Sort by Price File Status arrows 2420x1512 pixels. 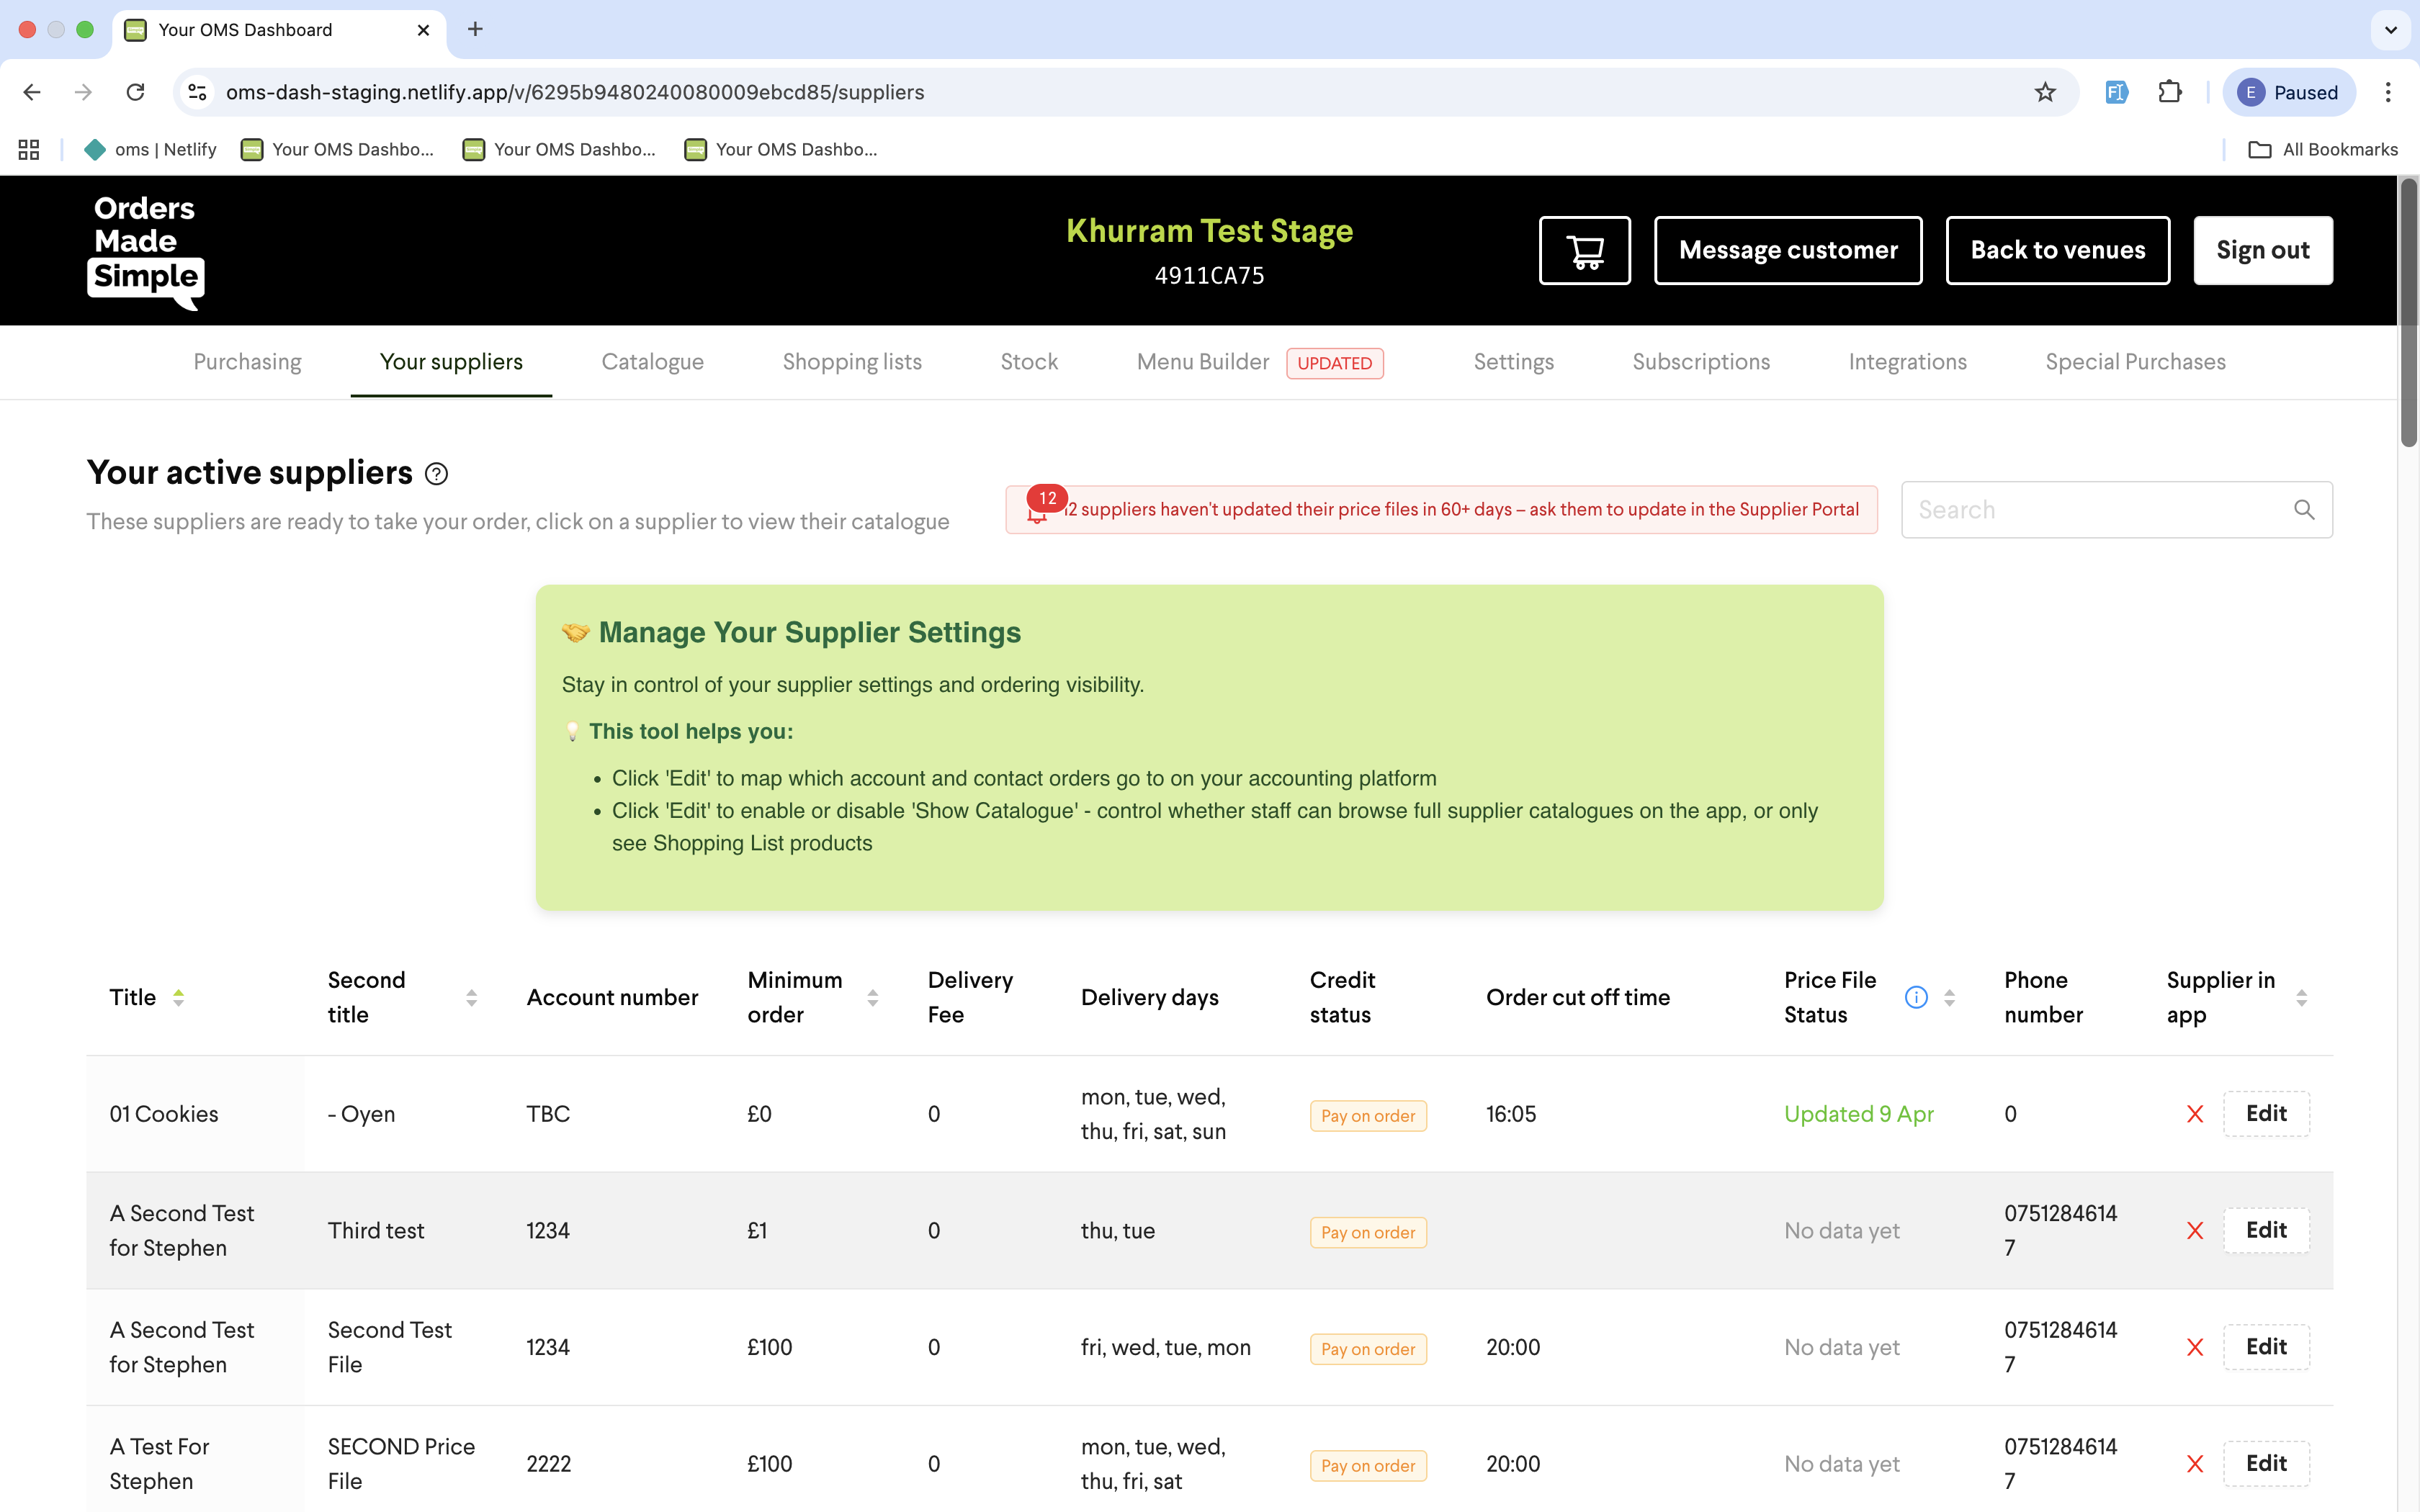point(1949,997)
